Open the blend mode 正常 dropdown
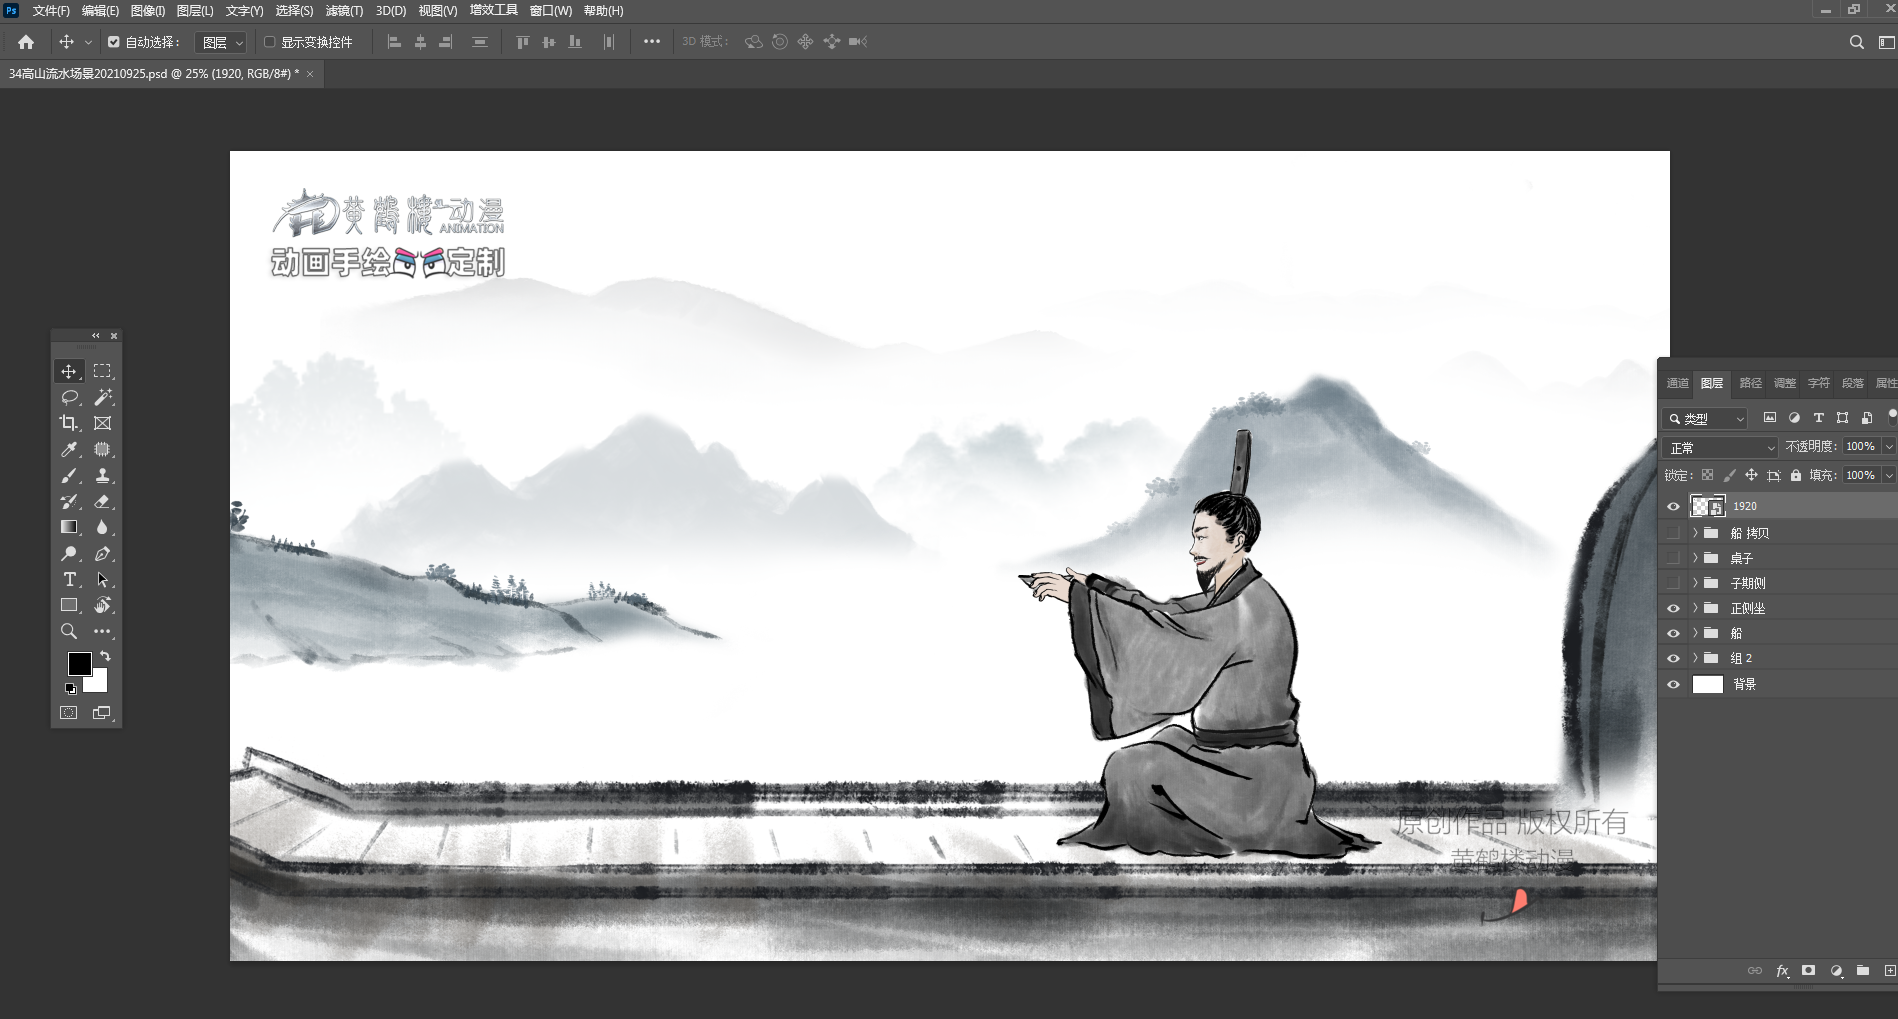Screen dimensions: 1898x1019 coord(1720,447)
